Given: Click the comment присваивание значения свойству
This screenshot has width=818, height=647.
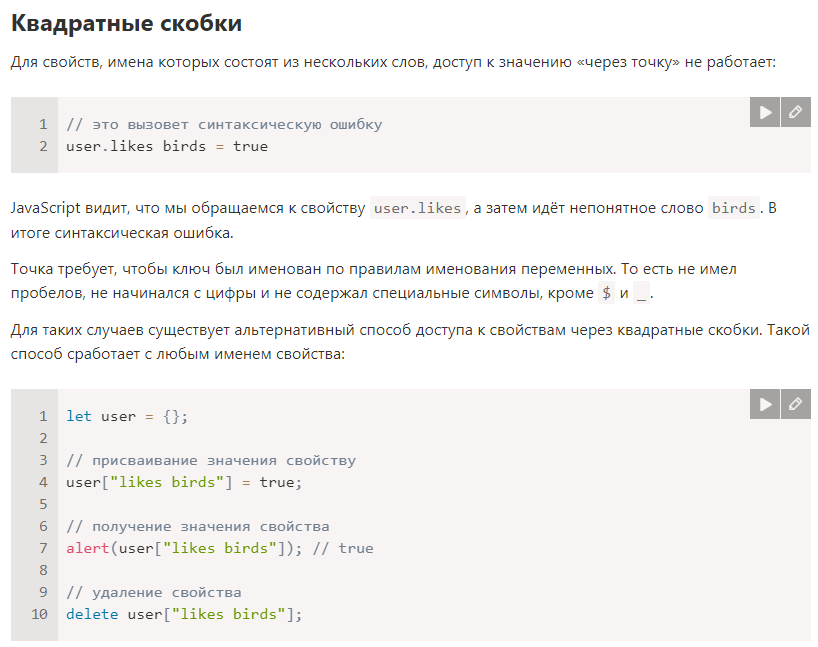Looking at the screenshot, I should tap(211, 461).
